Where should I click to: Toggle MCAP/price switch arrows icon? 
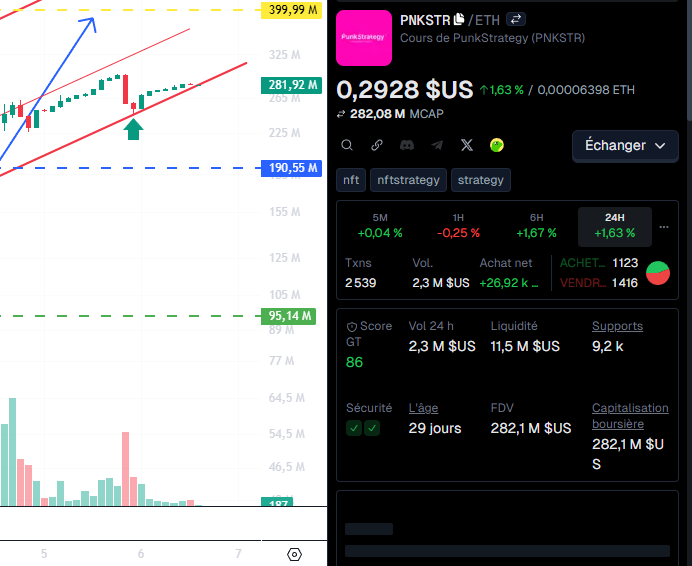[341, 114]
